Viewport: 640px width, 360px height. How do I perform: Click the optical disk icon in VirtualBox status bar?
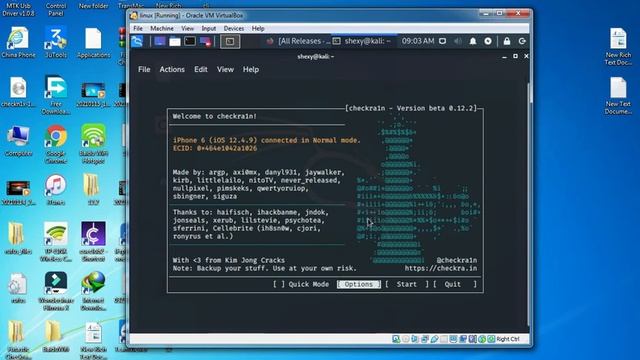click(405, 339)
